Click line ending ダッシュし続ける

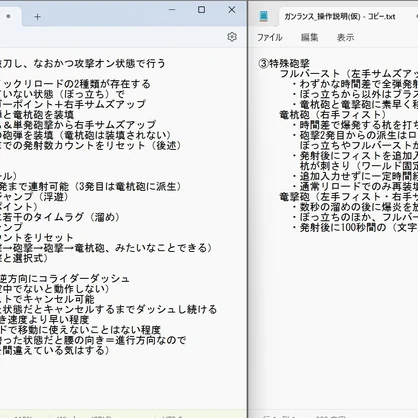point(108,309)
